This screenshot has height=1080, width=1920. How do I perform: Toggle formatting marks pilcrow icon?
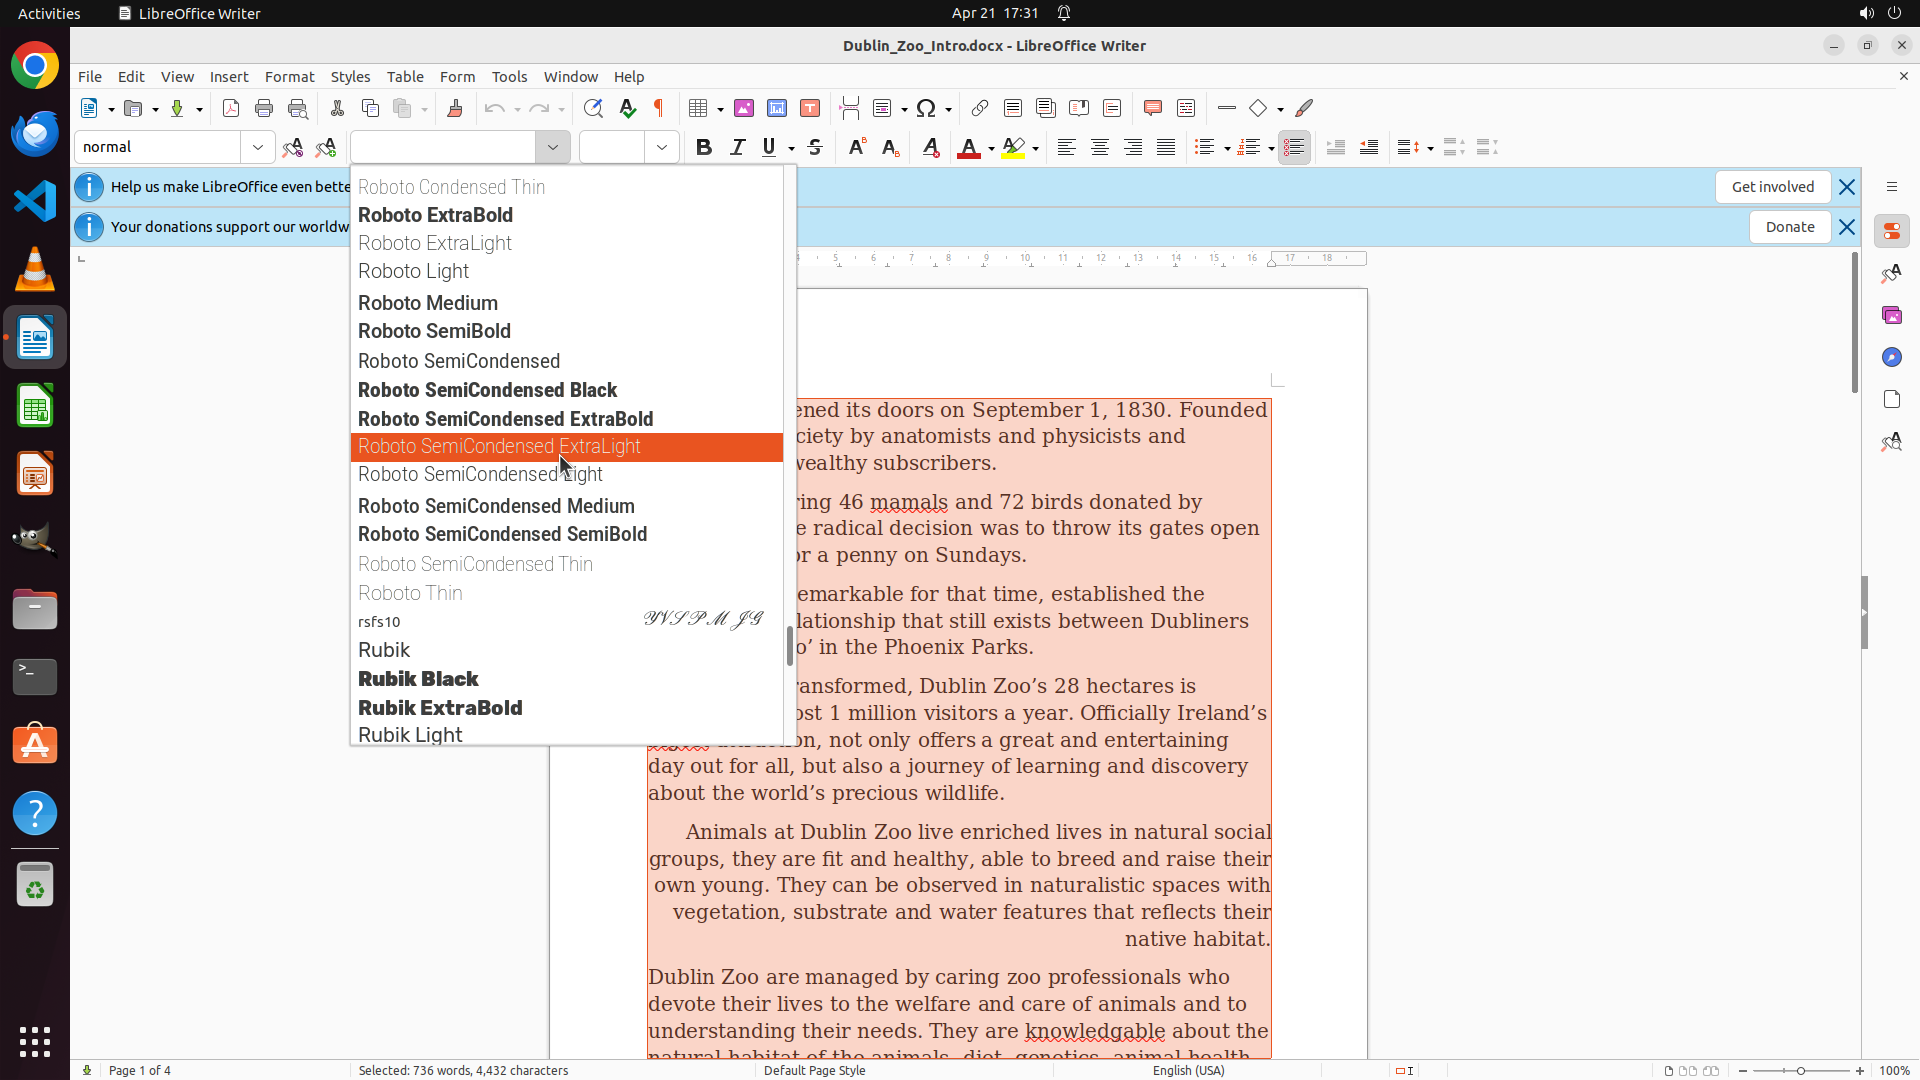click(659, 108)
